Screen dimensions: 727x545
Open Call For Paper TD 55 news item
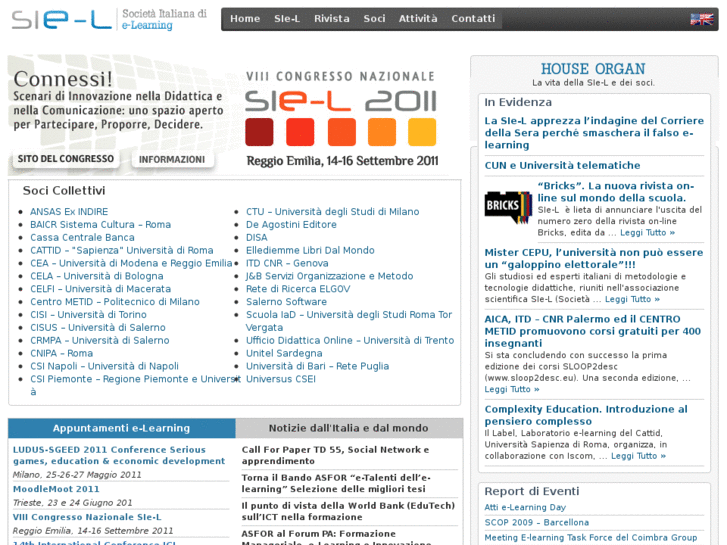pyautogui.click(x=335, y=455)
